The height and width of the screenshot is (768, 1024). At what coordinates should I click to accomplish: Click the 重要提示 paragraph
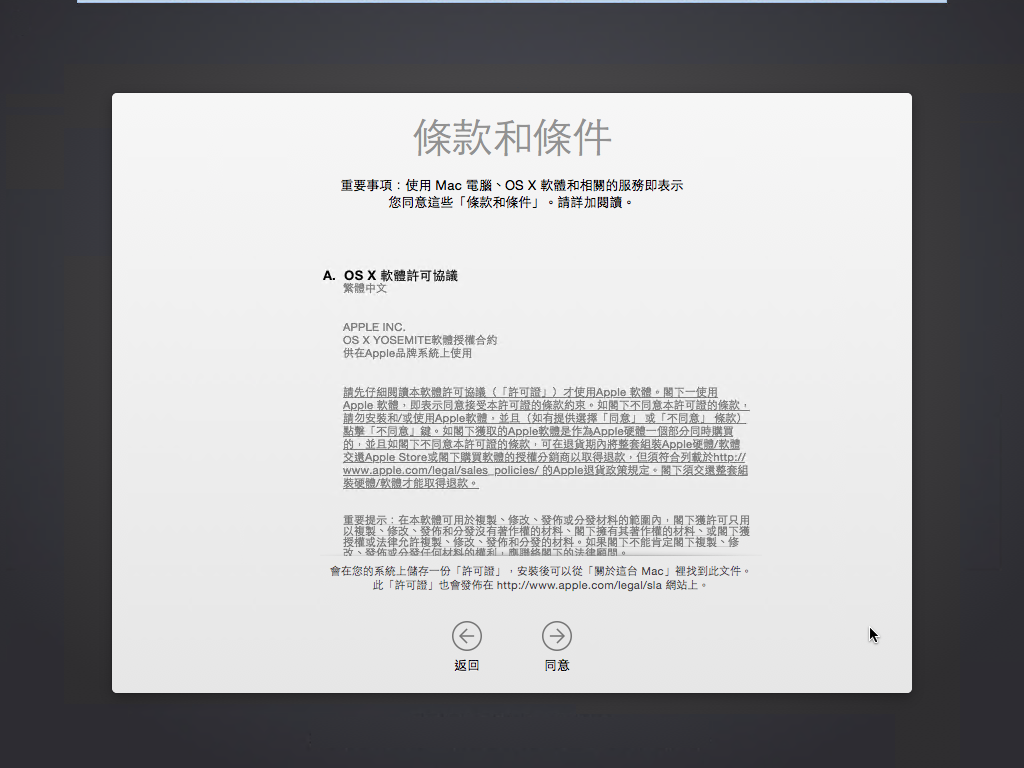546,536
